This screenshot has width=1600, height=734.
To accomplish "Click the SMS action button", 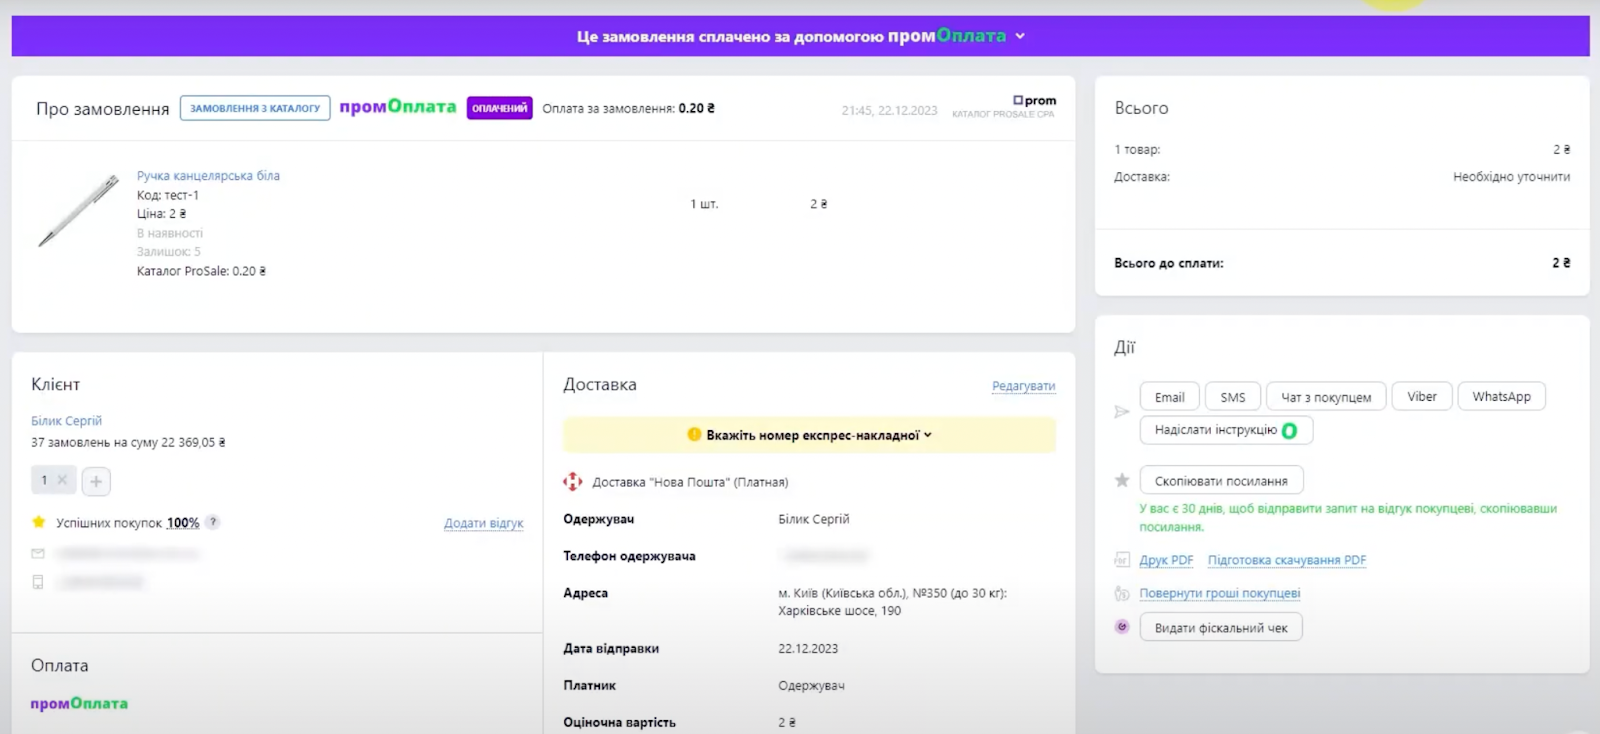I will pos(1233,397).
